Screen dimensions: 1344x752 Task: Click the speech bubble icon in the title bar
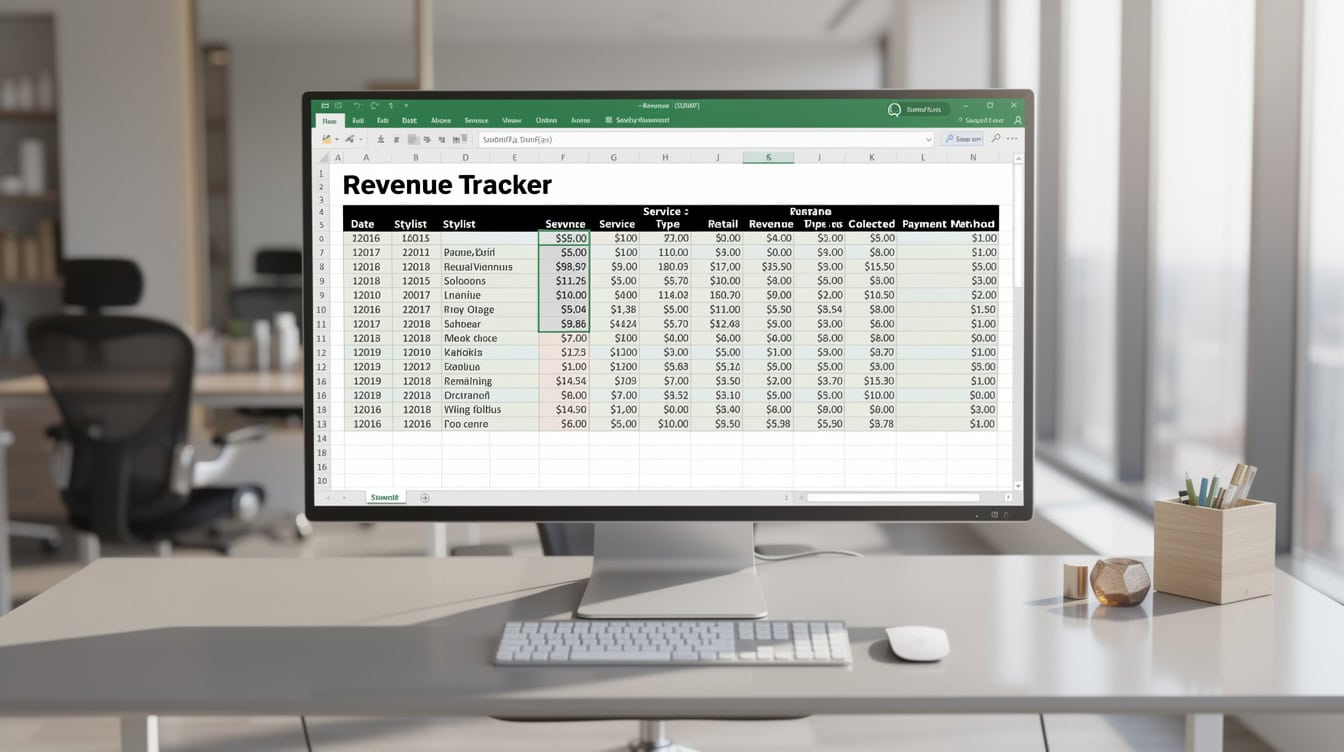tap(894, 110)
